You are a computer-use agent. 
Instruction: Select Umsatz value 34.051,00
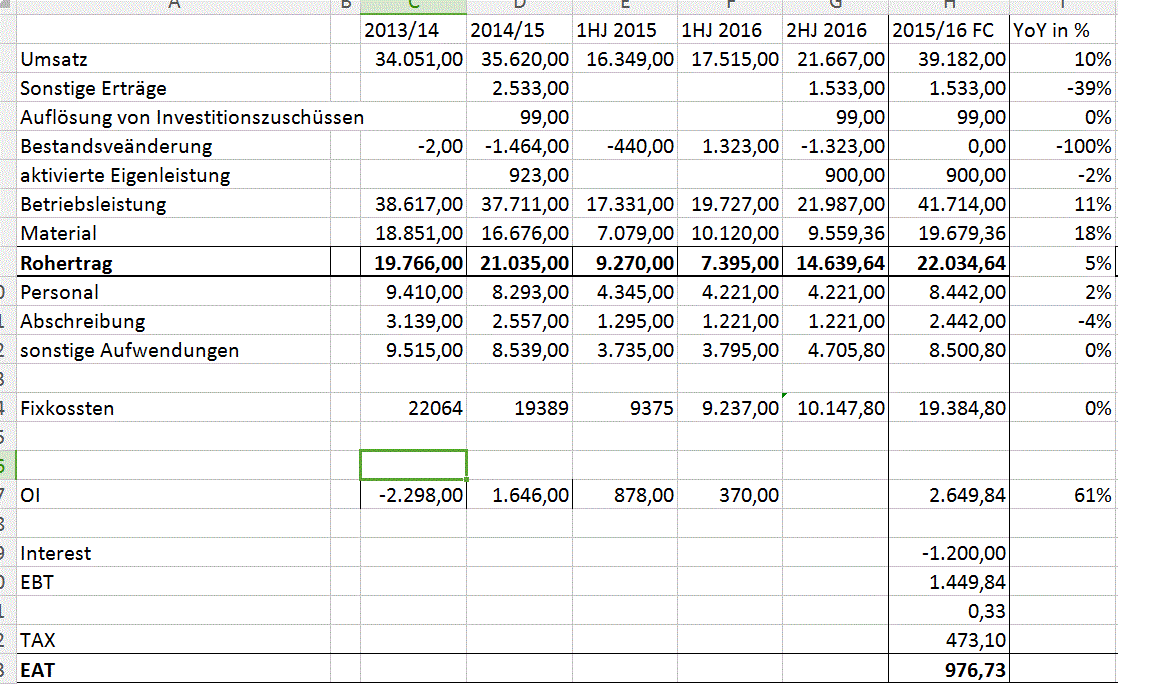point(413,59)
